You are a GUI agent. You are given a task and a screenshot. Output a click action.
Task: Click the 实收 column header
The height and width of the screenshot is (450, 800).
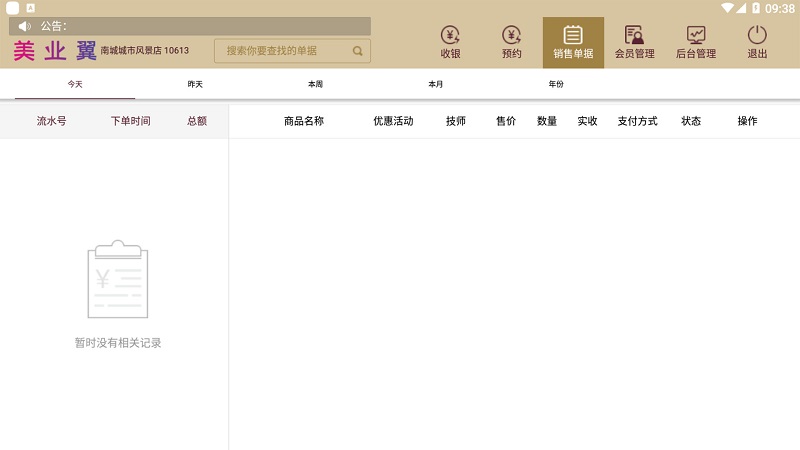point(587,121)
